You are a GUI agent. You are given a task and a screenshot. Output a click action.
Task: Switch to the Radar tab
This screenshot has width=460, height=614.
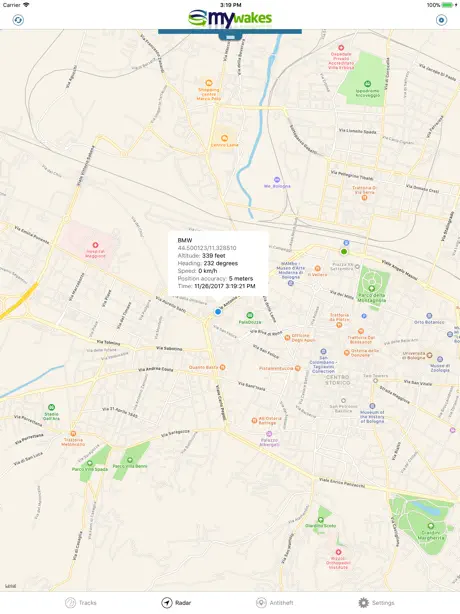coord(176,602)
